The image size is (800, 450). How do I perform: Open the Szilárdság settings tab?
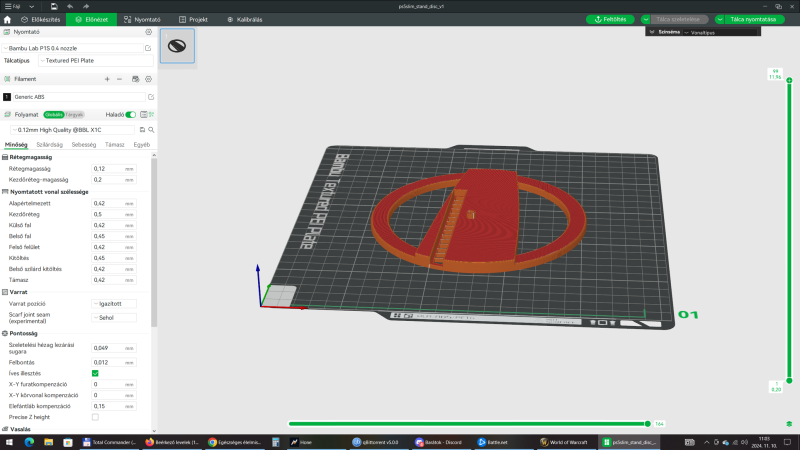point(49,145)
